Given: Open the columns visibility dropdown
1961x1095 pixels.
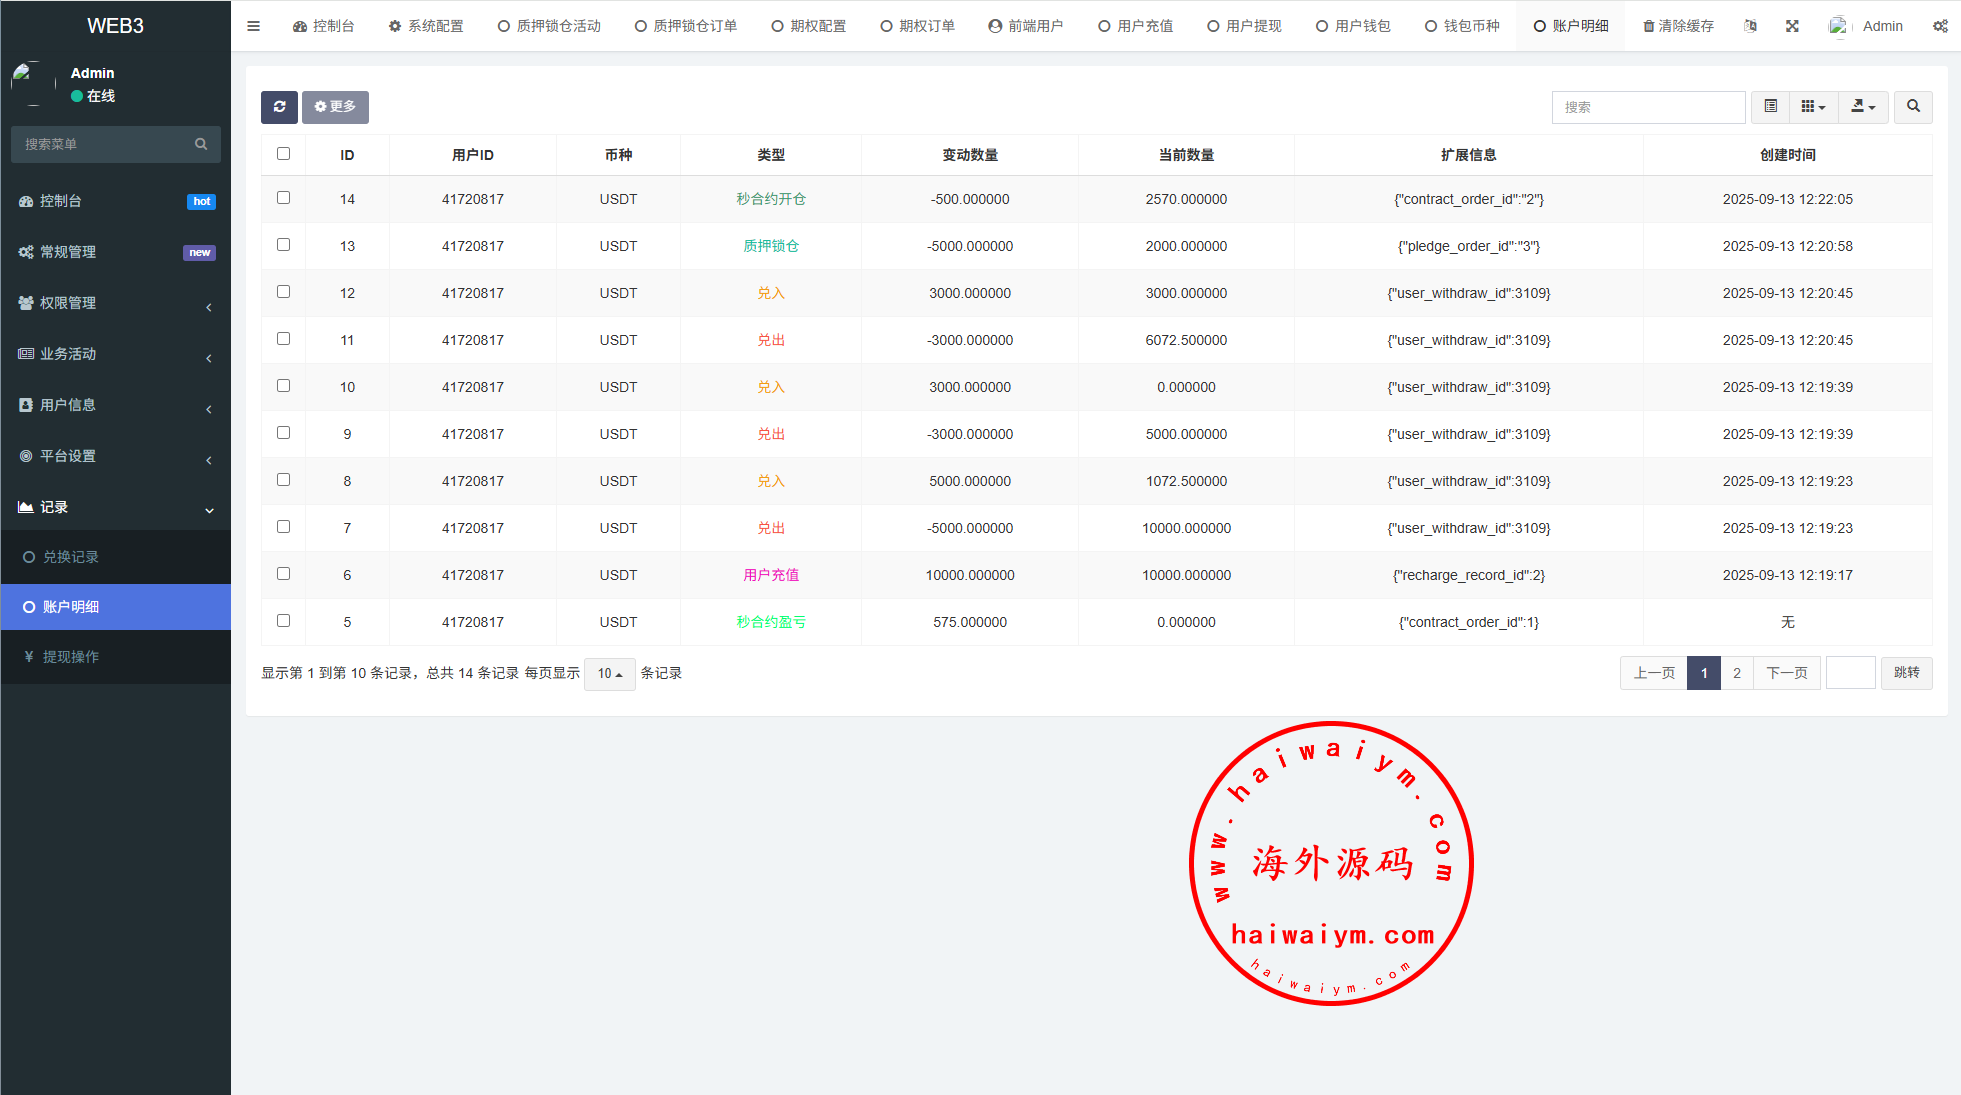Looking at the screenshot, I should [1813, 107].
